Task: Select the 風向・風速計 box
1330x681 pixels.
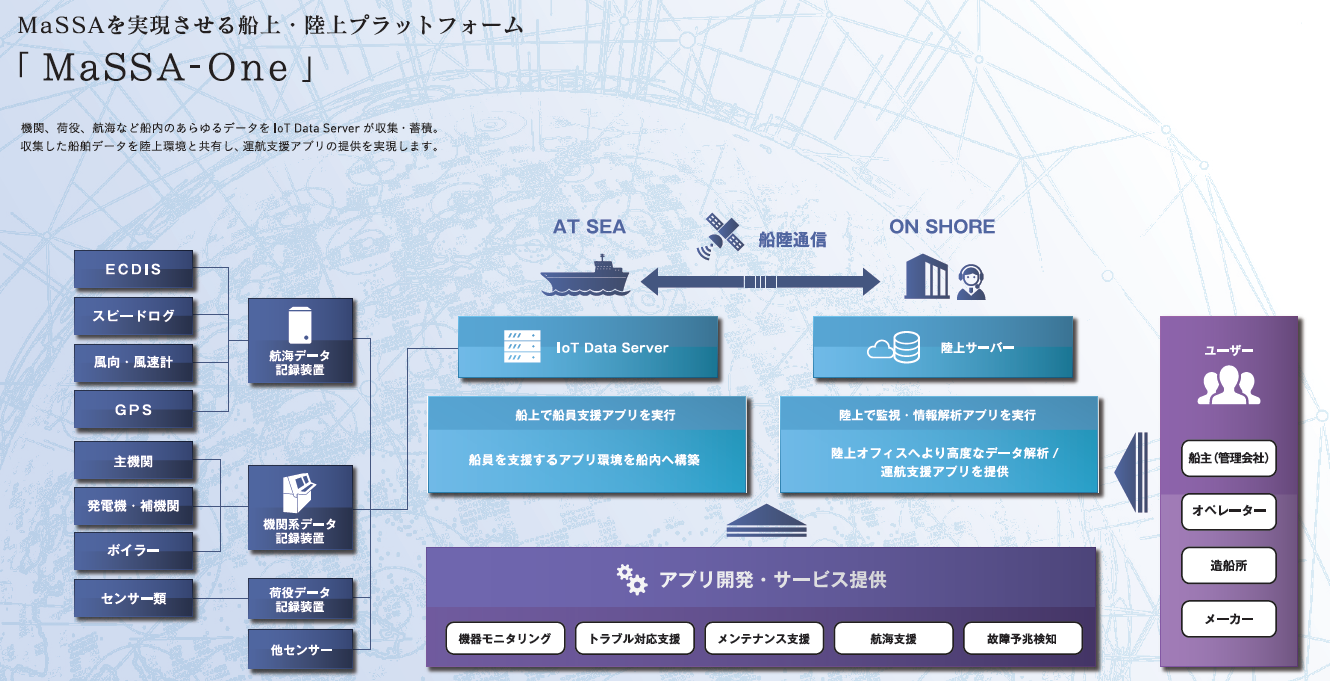Action: coord(134,362)
